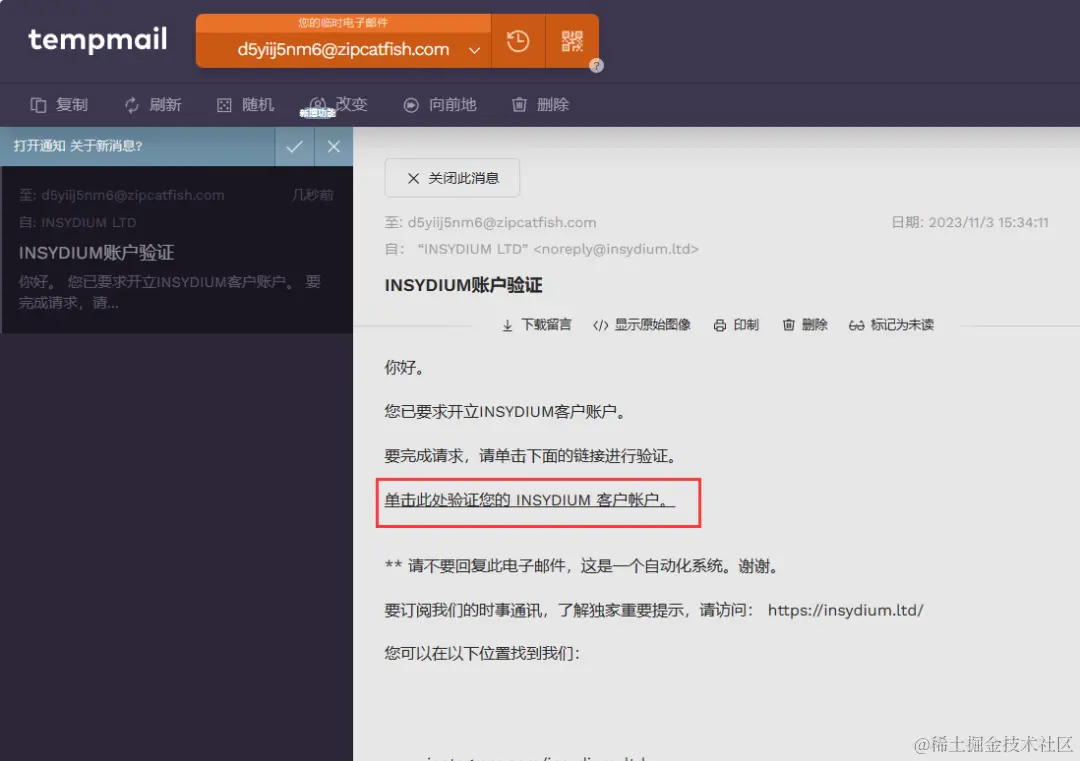Click the tempmail logo
Viewport: 1080px width, 761px height.
coord(97,40)
